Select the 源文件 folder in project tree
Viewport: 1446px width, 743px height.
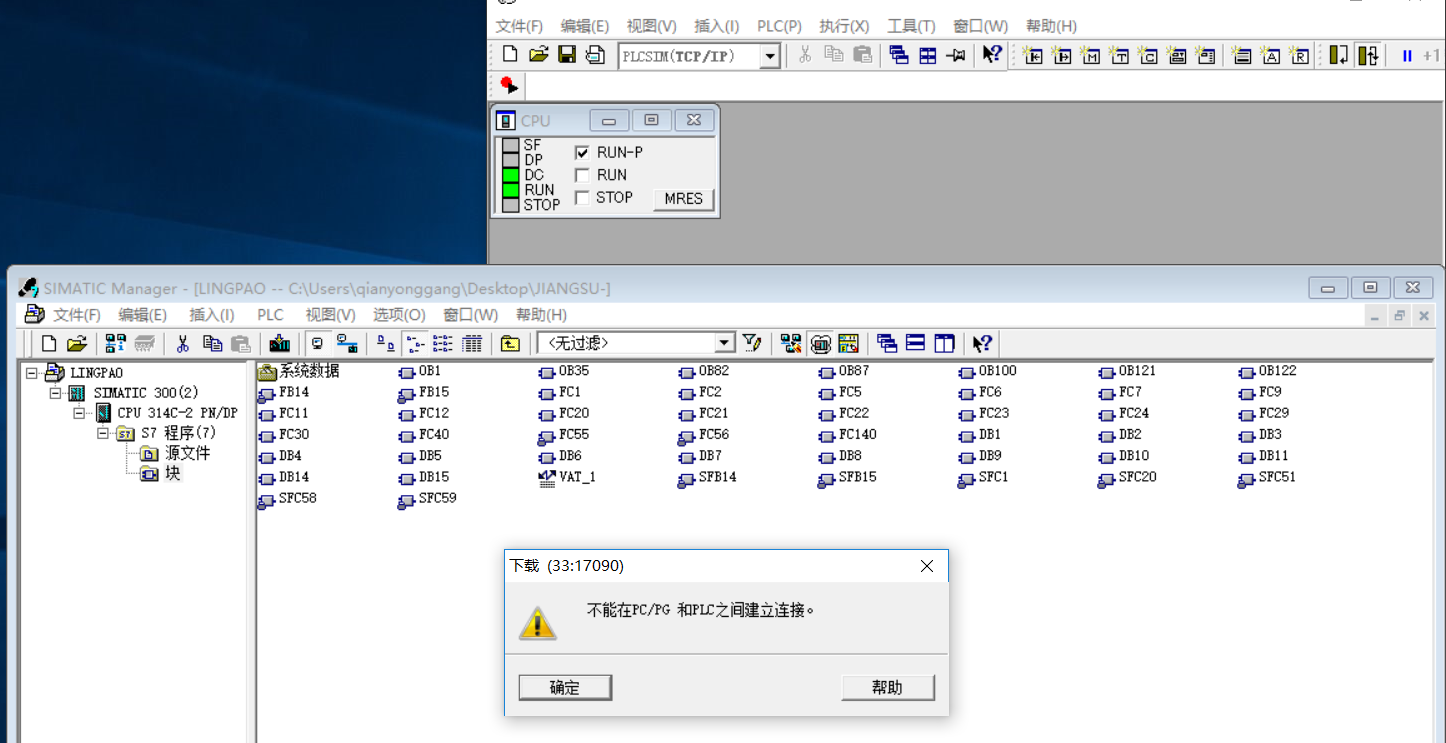pyautogui.click(x=187, y=453)
